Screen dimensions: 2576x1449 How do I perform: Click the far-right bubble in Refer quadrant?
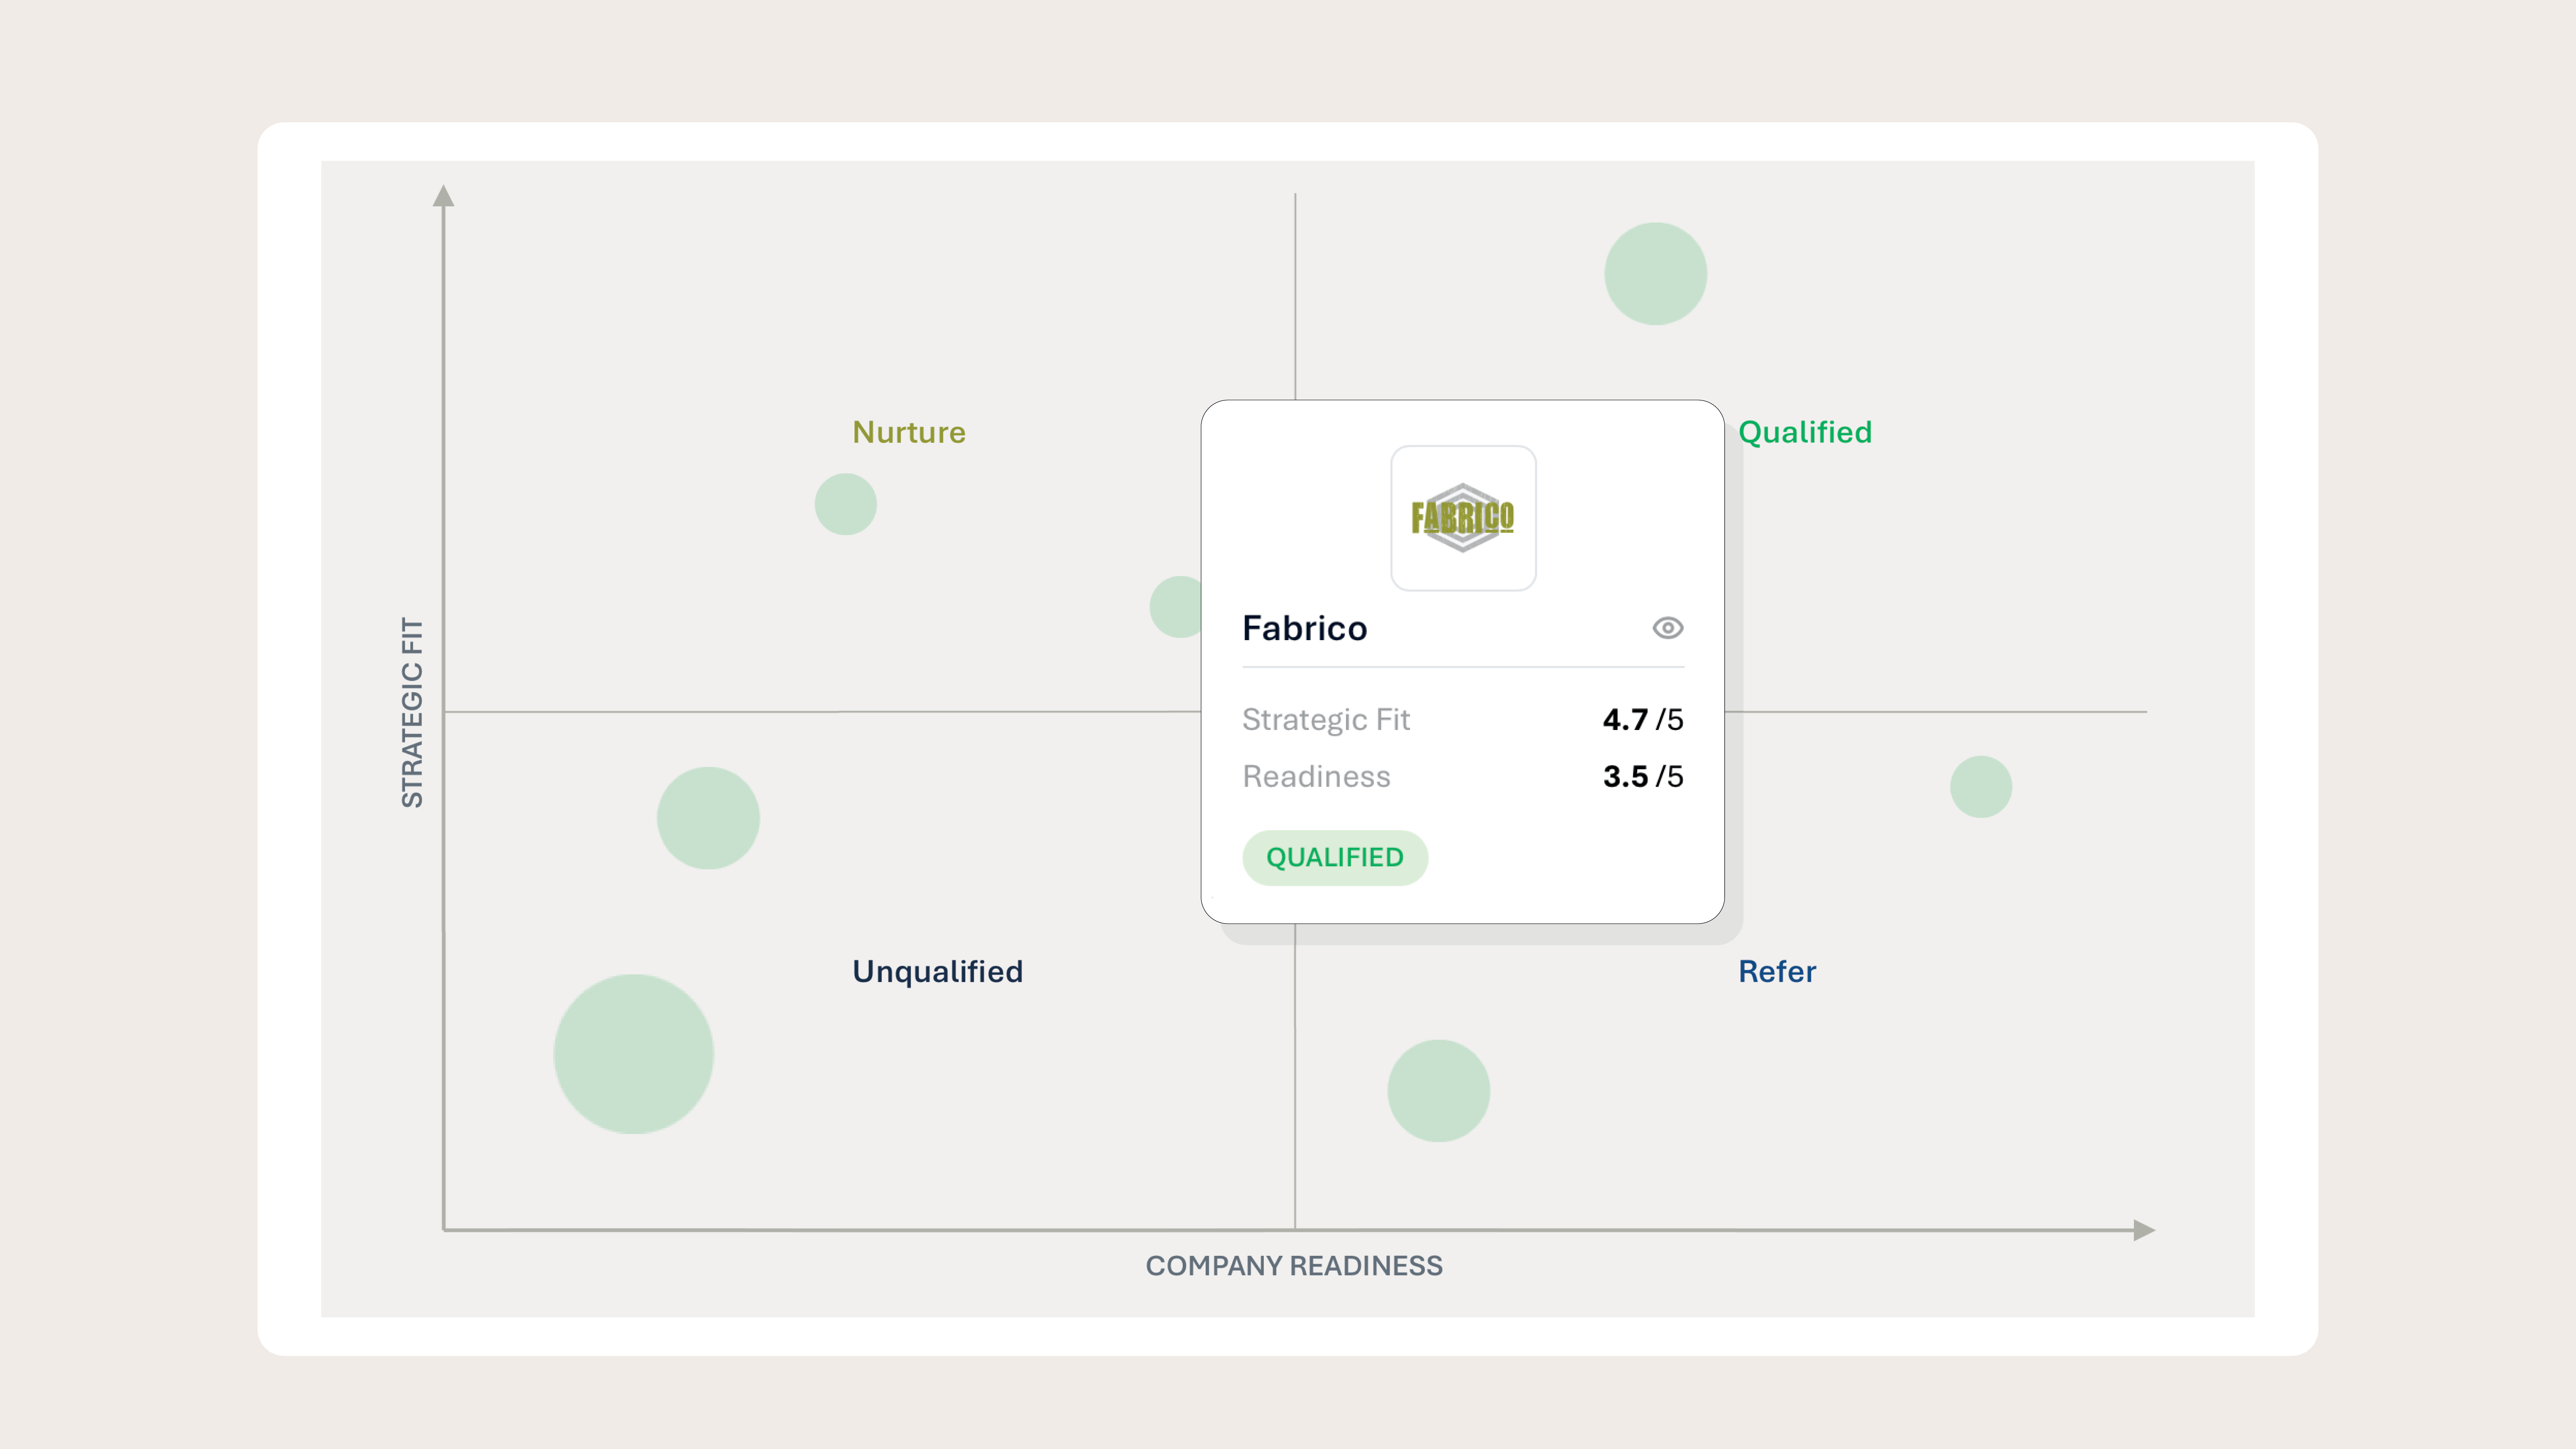(1980, 787)
